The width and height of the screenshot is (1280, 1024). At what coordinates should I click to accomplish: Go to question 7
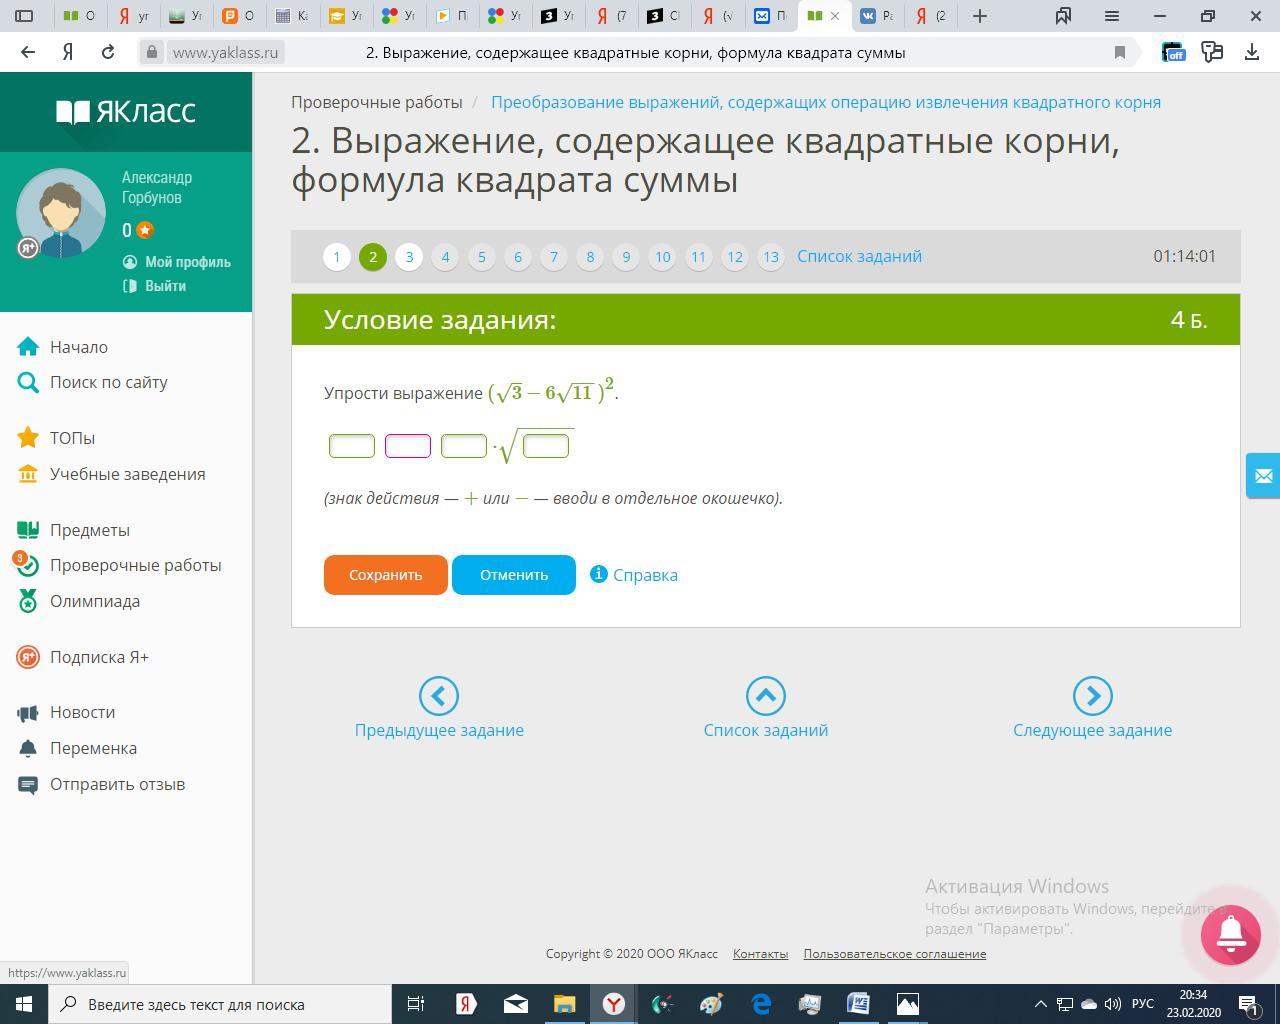point(554,257)
